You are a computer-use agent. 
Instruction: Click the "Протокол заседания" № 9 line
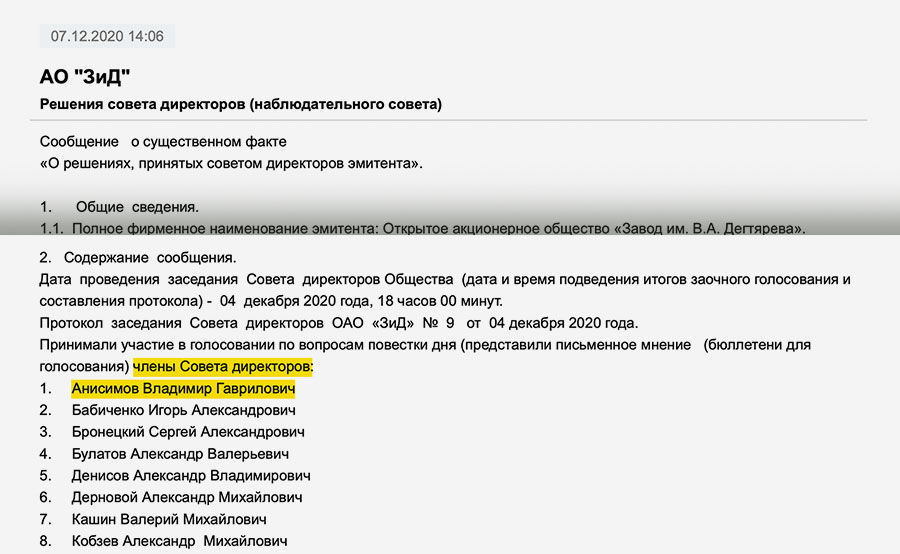coord(338,323)
